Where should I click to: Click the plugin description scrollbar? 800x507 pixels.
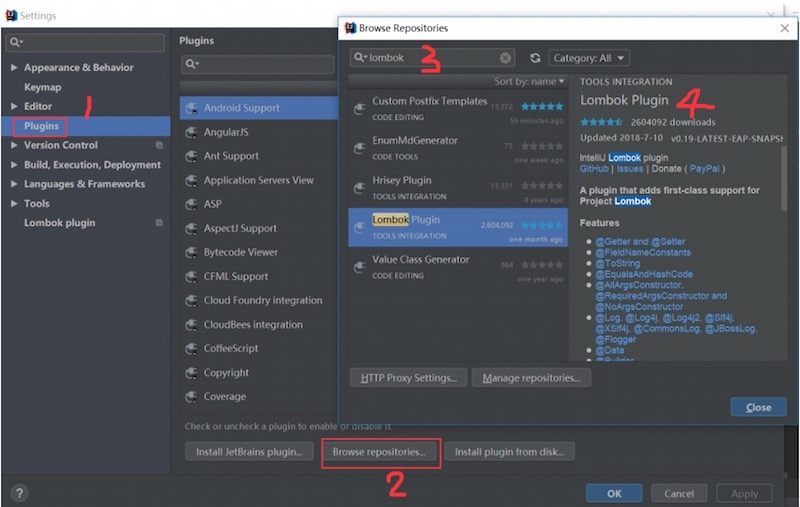pos(784,179)
